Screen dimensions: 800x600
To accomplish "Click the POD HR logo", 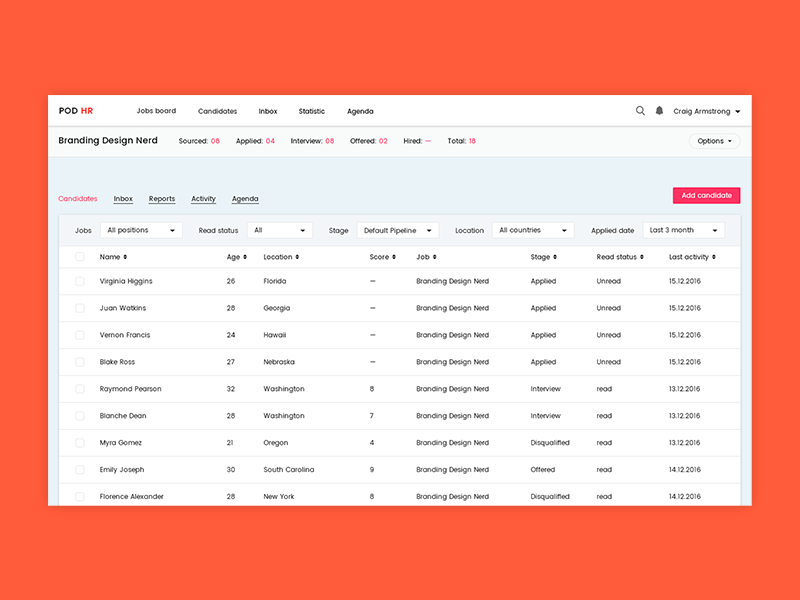I will [76, 111].
